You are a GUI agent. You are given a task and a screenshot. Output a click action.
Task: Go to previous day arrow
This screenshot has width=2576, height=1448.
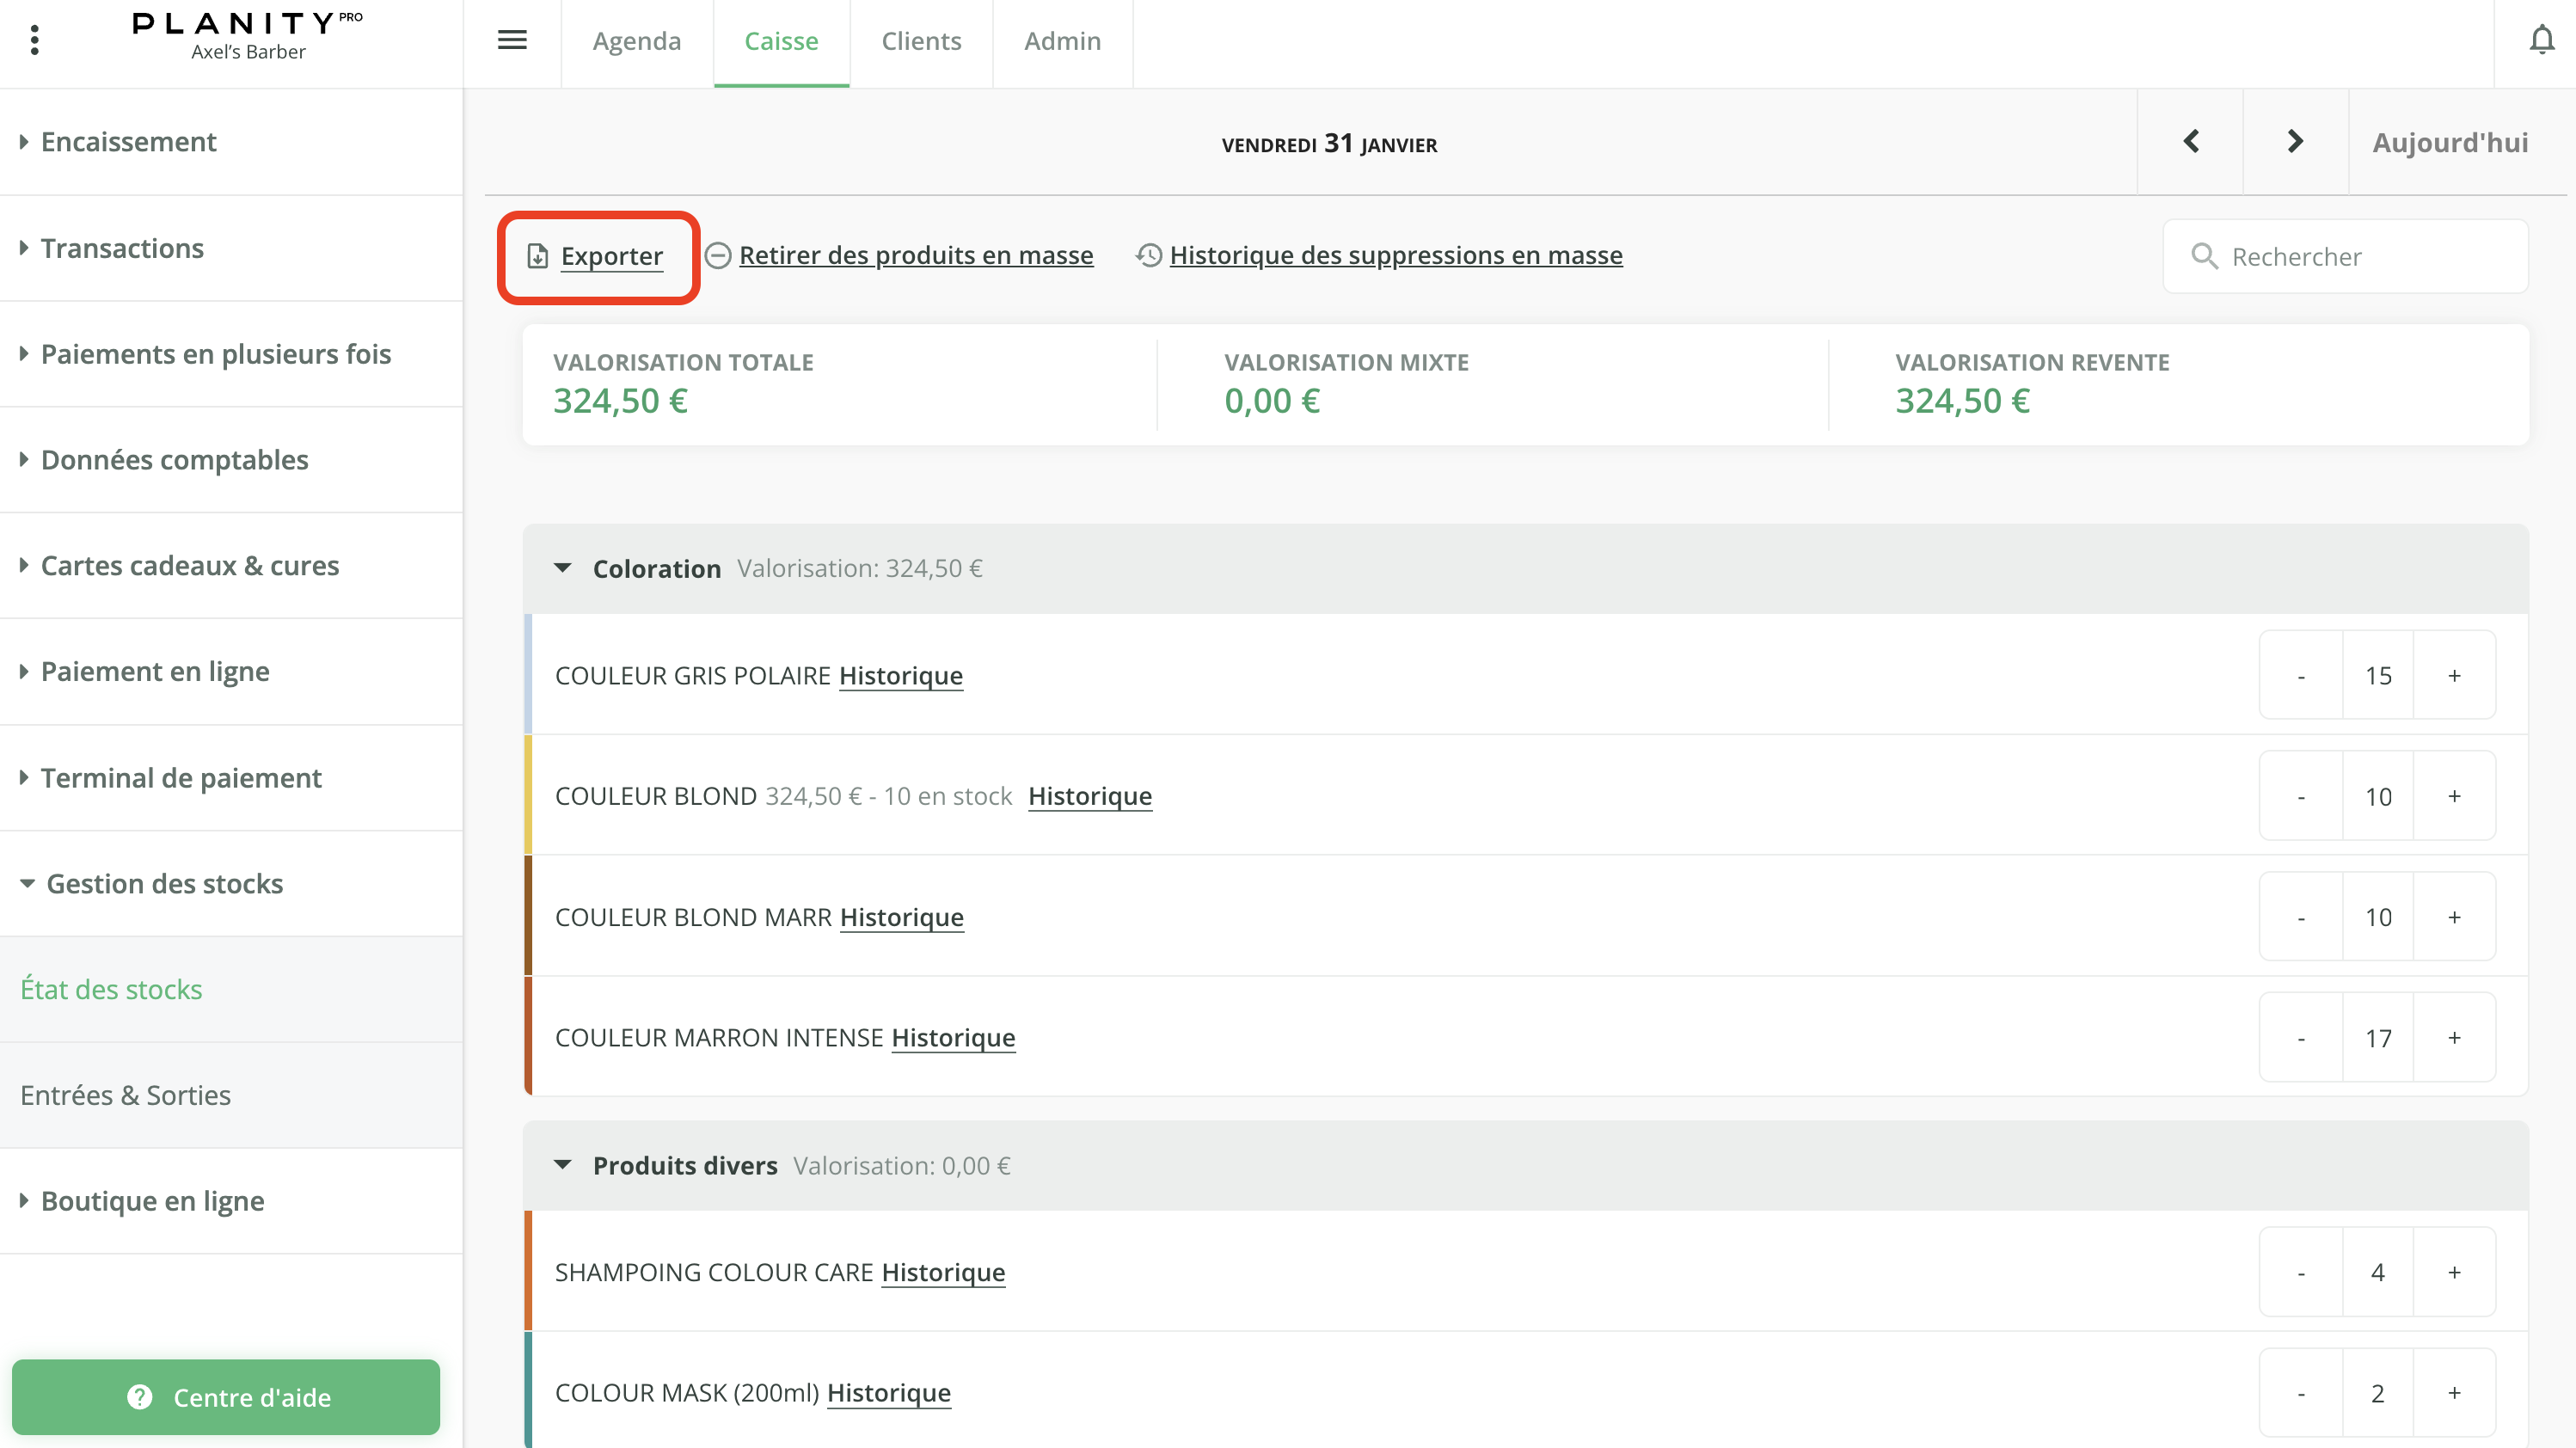pyautogui.click(x=2191, y=142)
